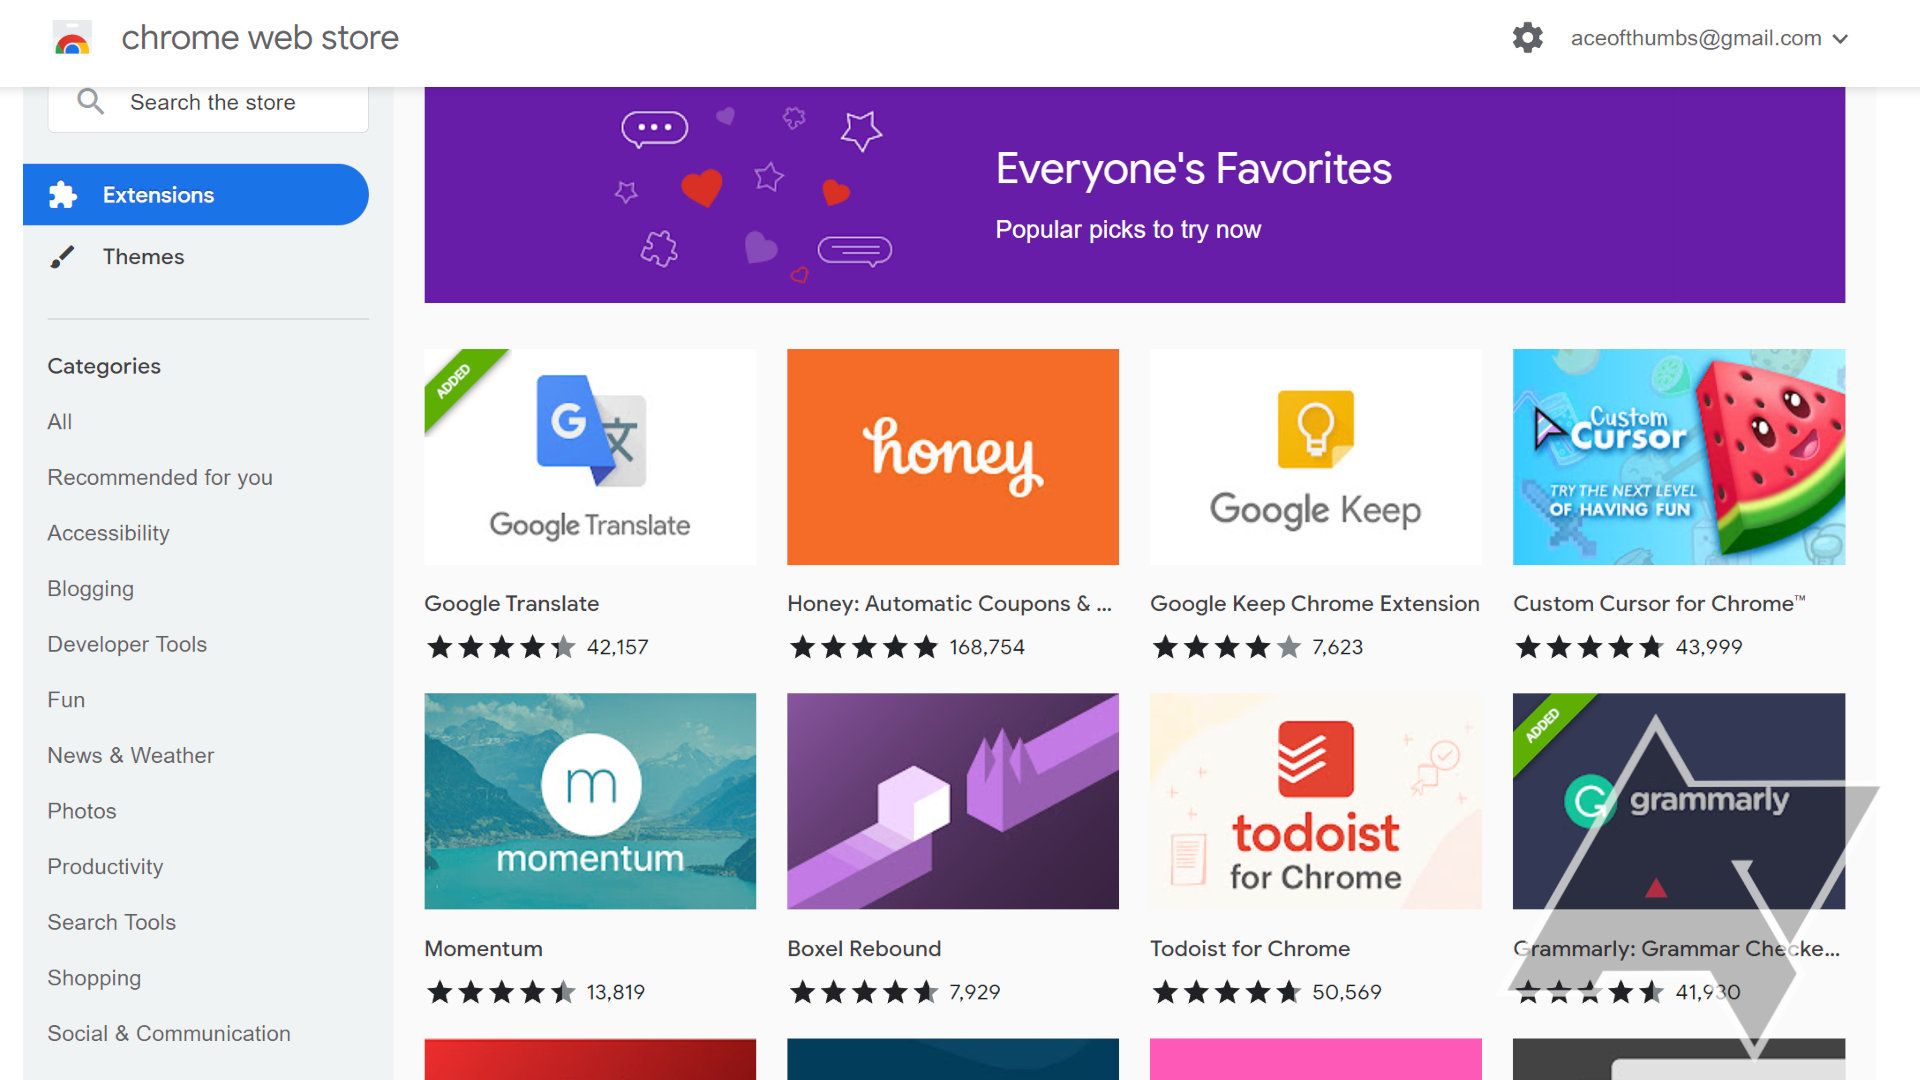Click the Todoist for Chrome icon

tap(1315, 800)
